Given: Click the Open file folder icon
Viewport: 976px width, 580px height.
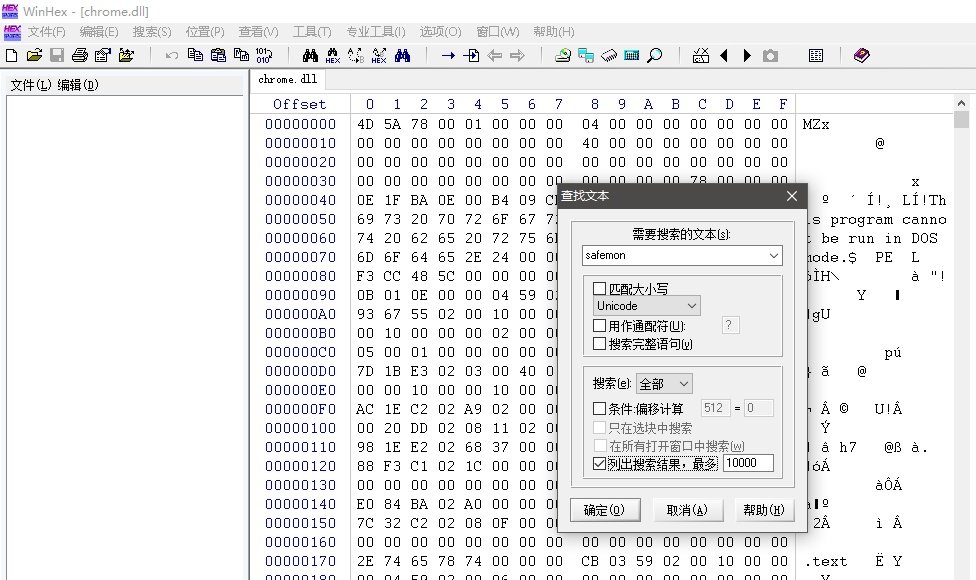Looking at the screenshot, I should coord(34,55).
